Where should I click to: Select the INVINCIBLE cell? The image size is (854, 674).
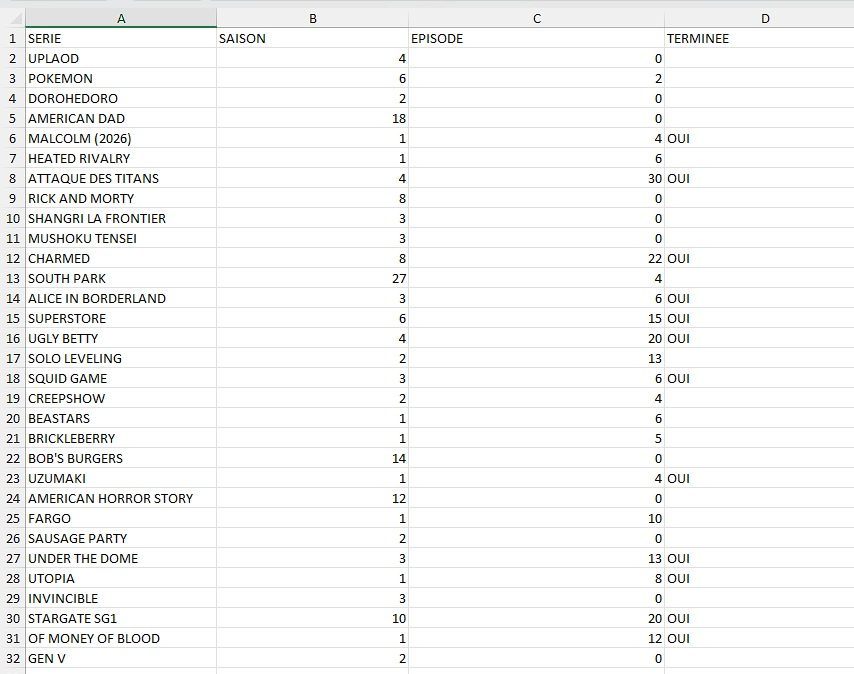[121, 598]
